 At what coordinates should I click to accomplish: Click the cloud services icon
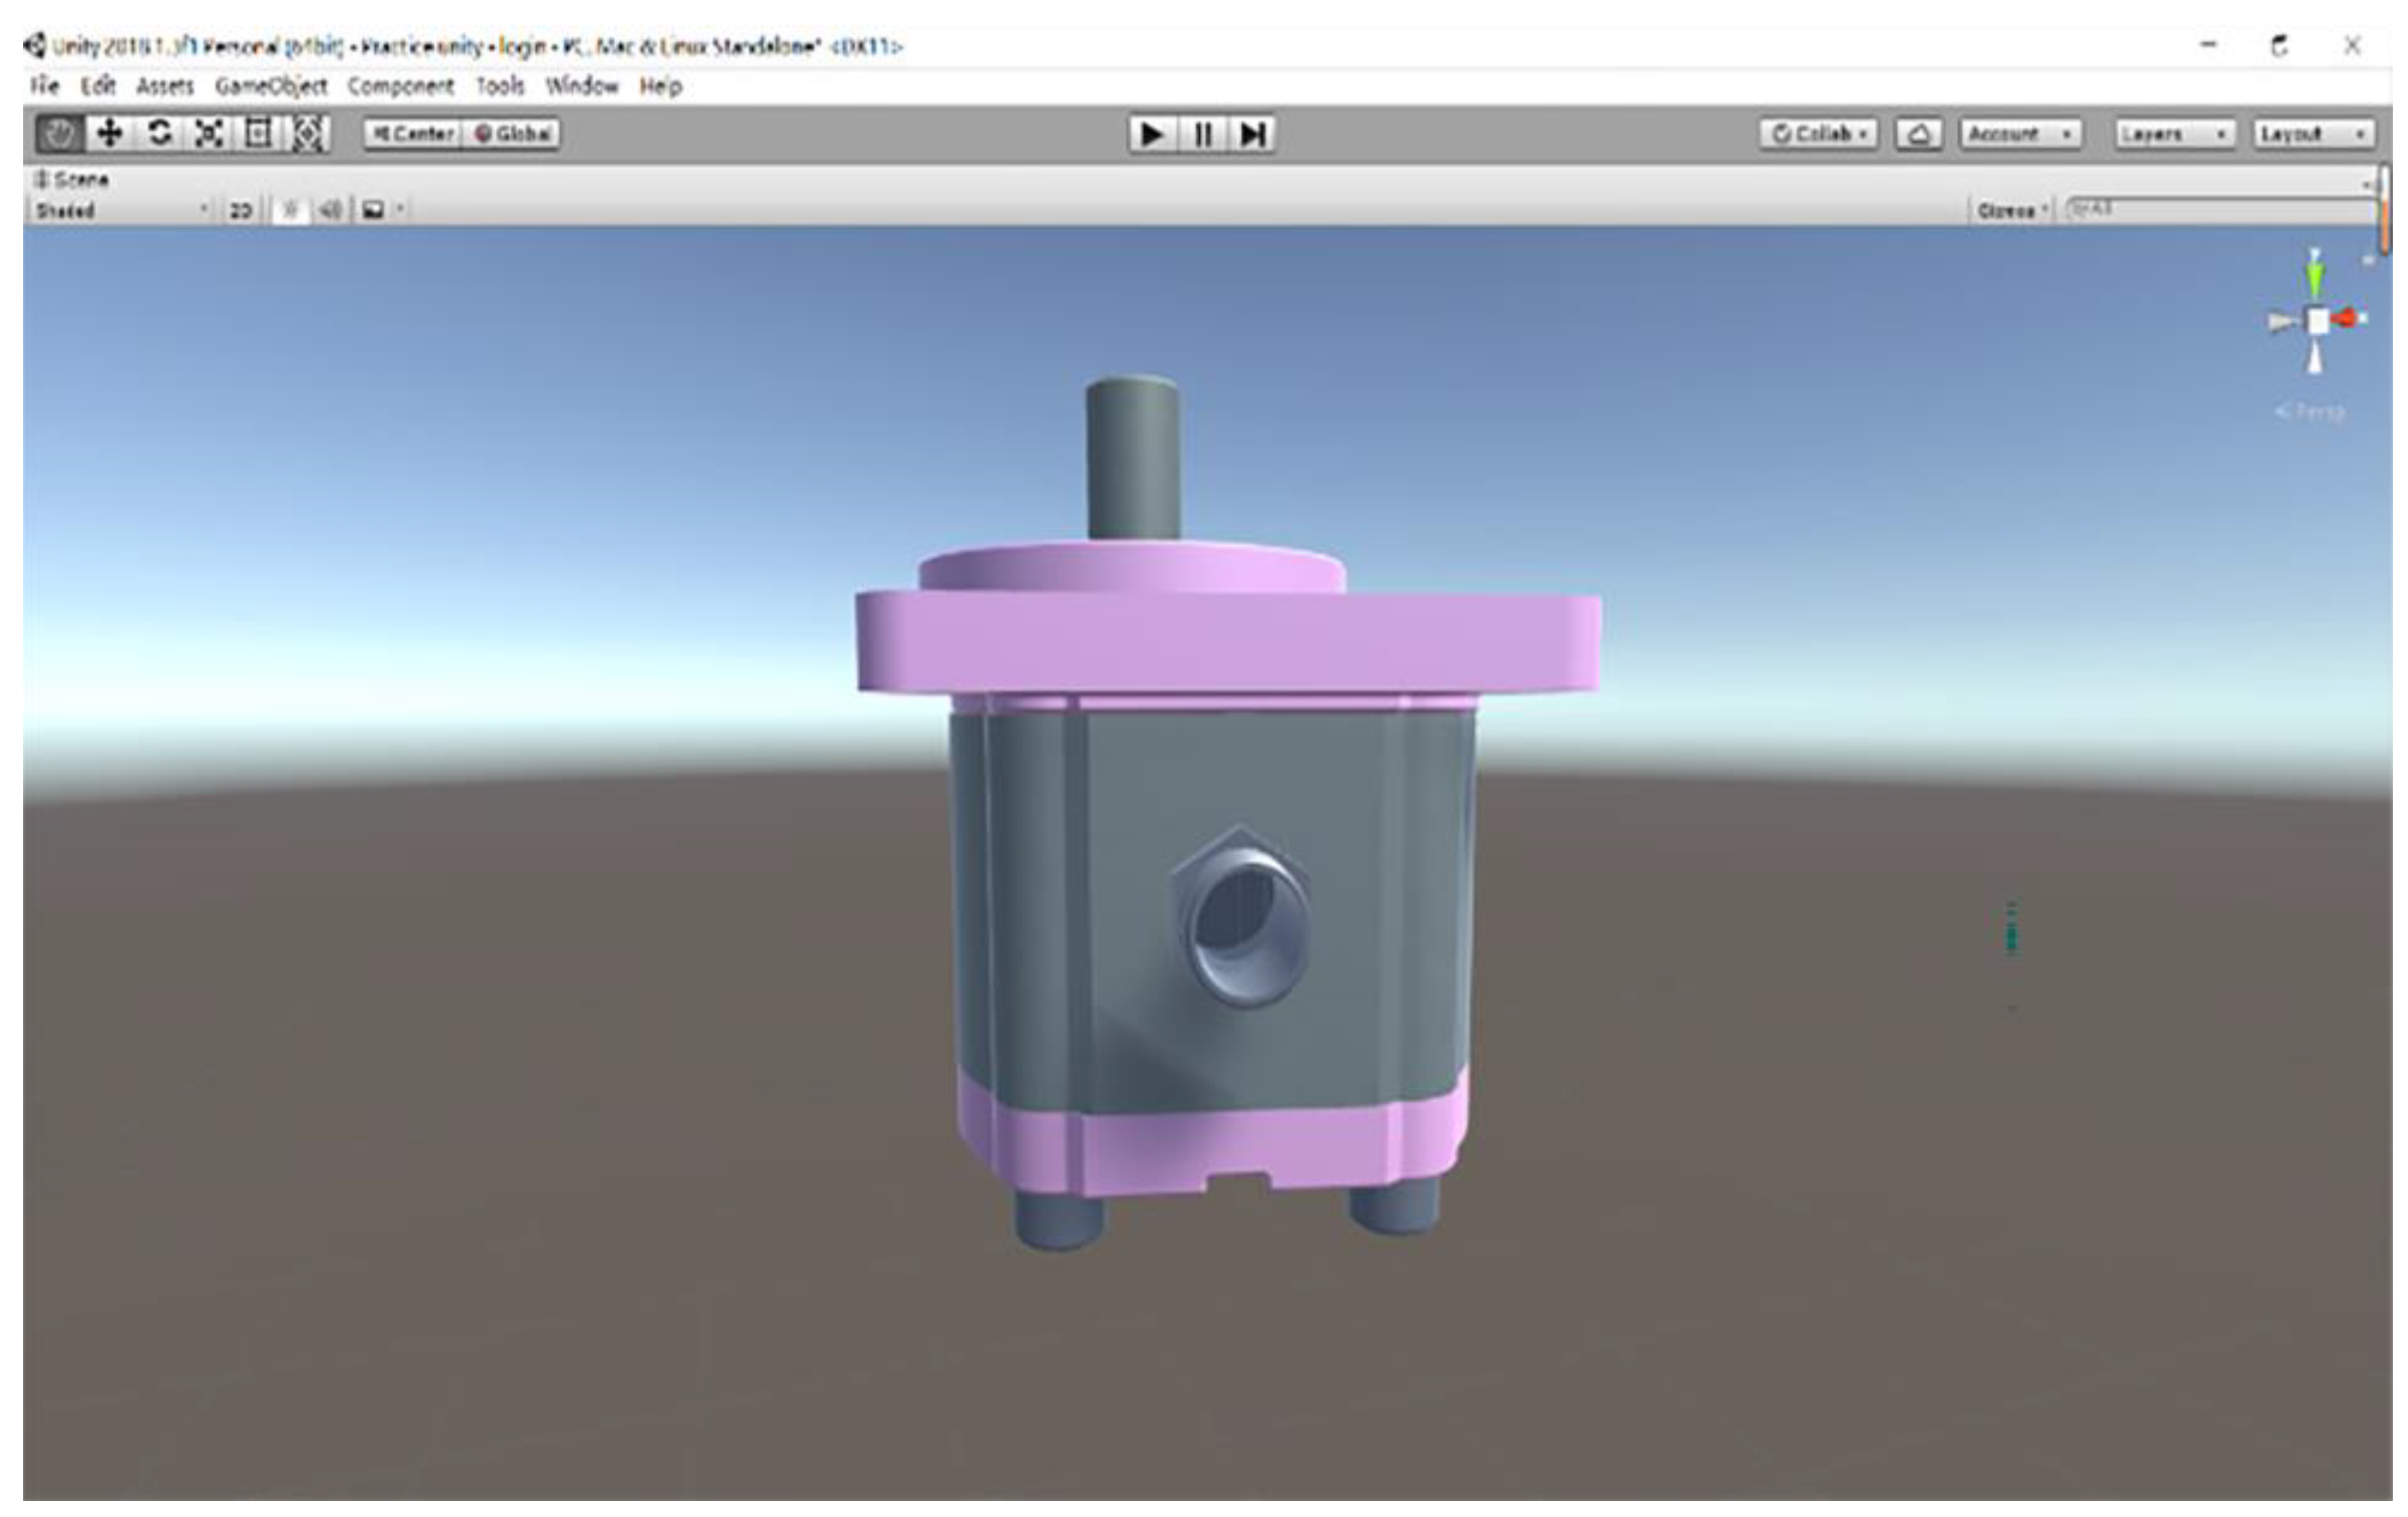[1918, 134]
